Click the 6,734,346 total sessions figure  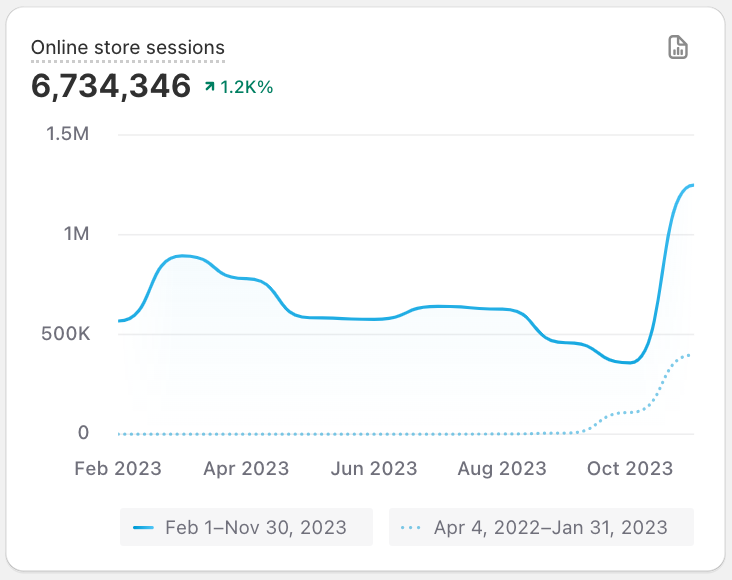coord(111,86)
